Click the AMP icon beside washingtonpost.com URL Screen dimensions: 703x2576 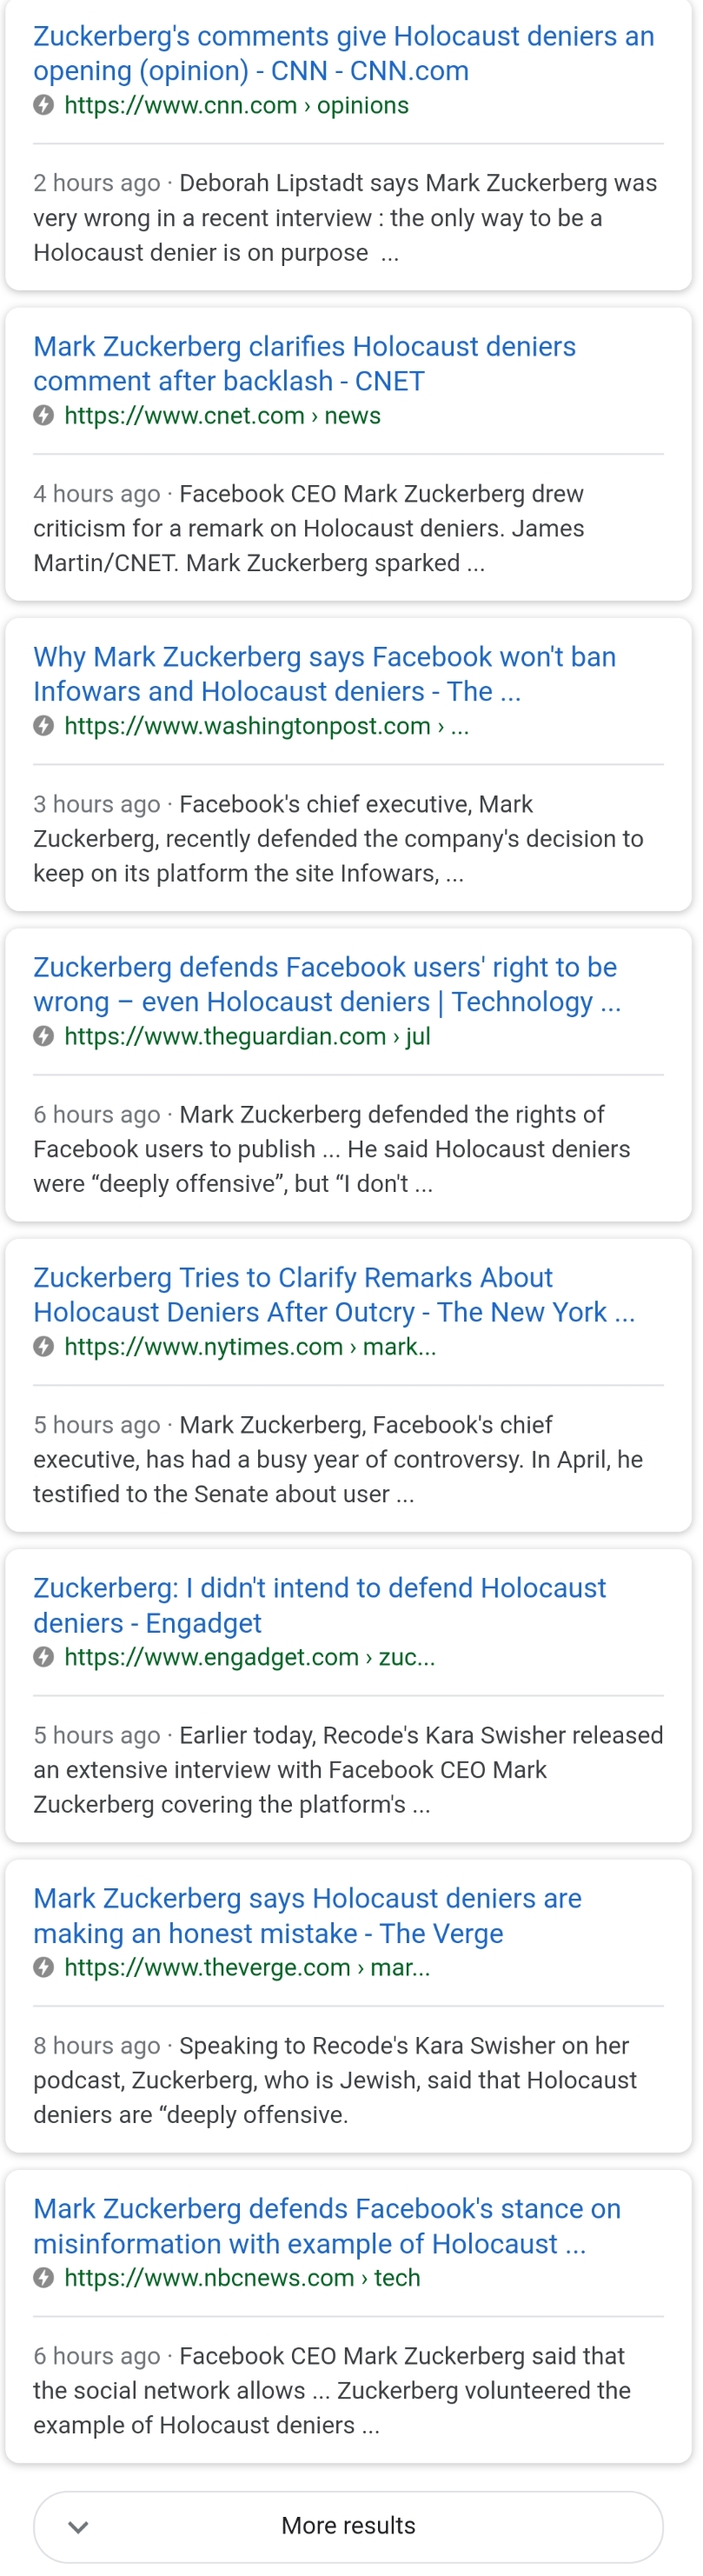tap(43, 725)
